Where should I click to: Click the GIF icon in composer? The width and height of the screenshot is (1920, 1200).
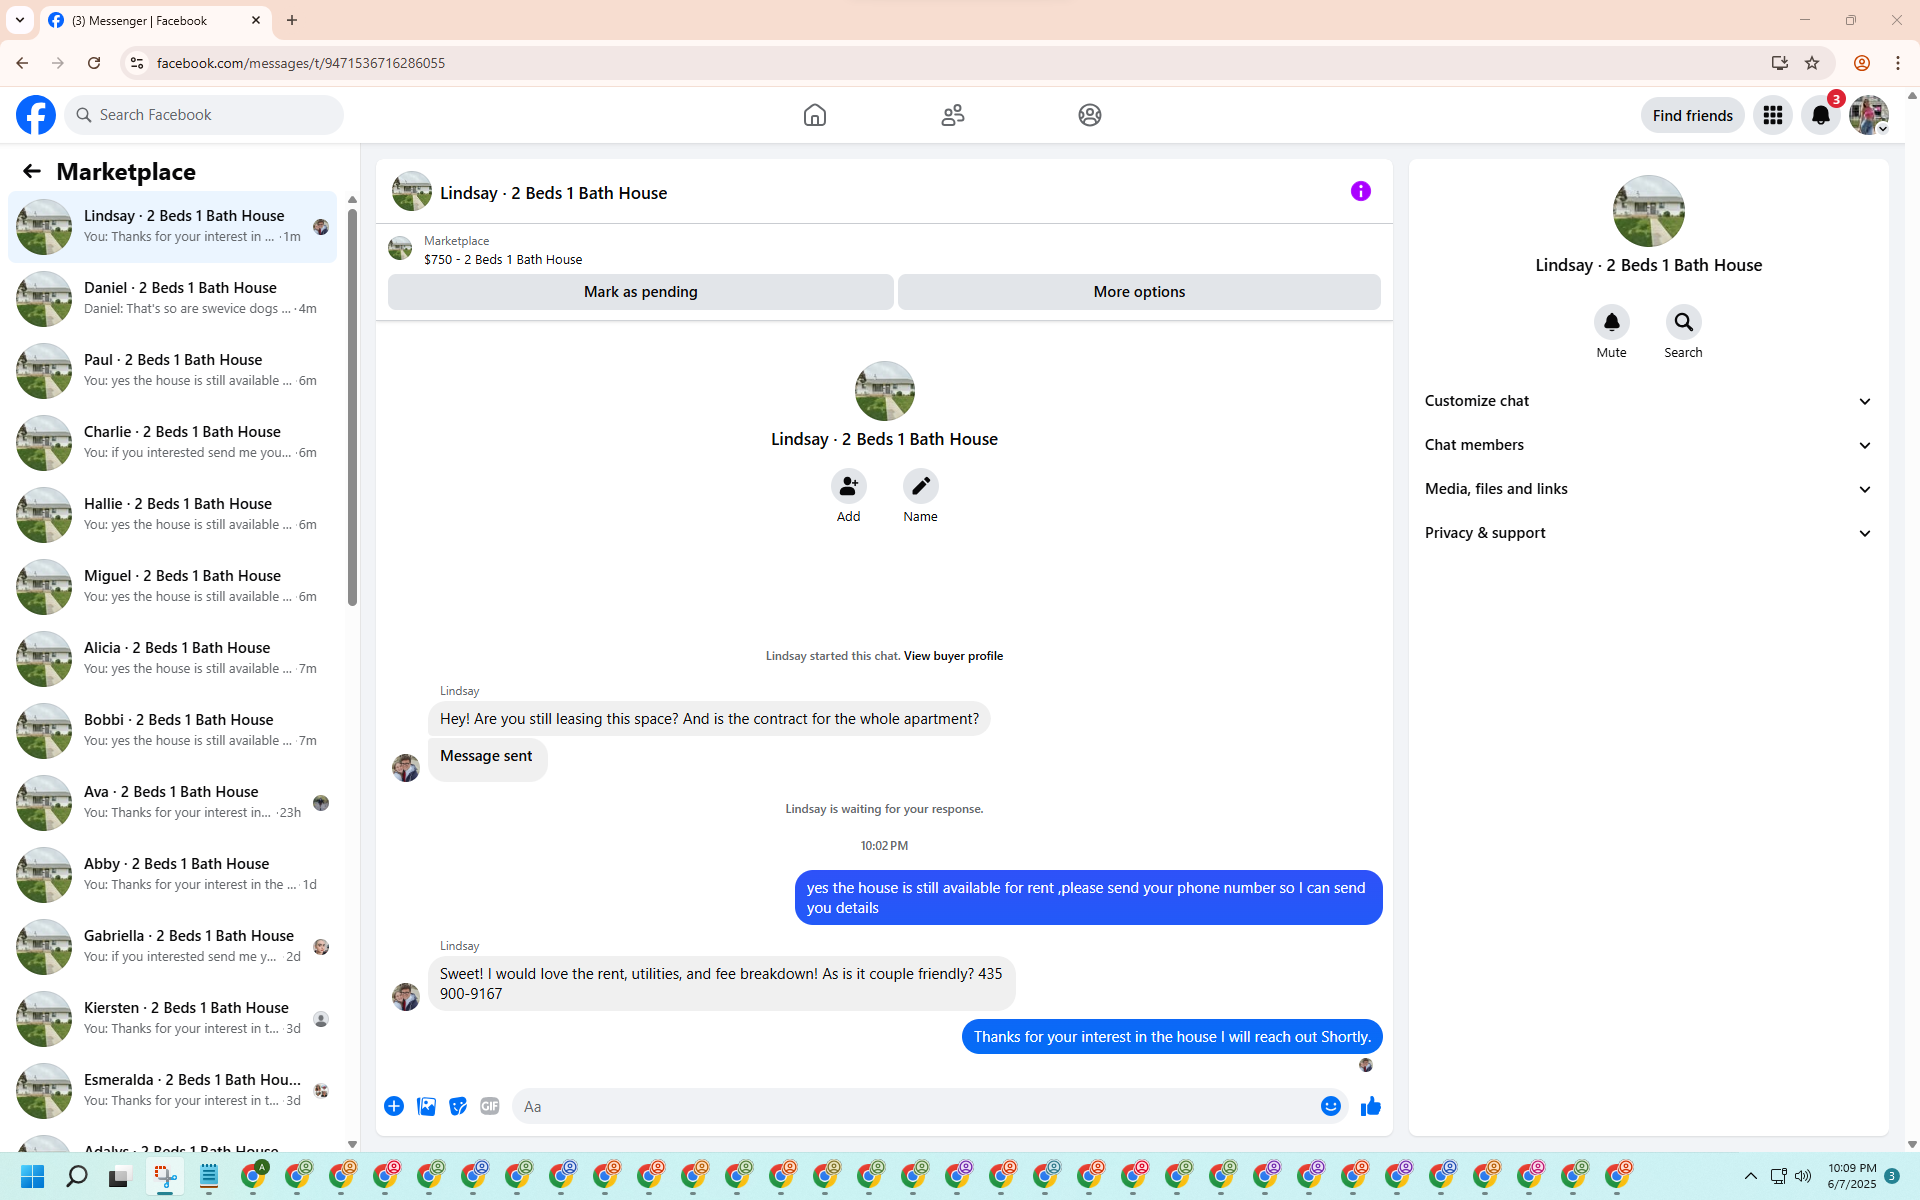[x=489, y=1106]
